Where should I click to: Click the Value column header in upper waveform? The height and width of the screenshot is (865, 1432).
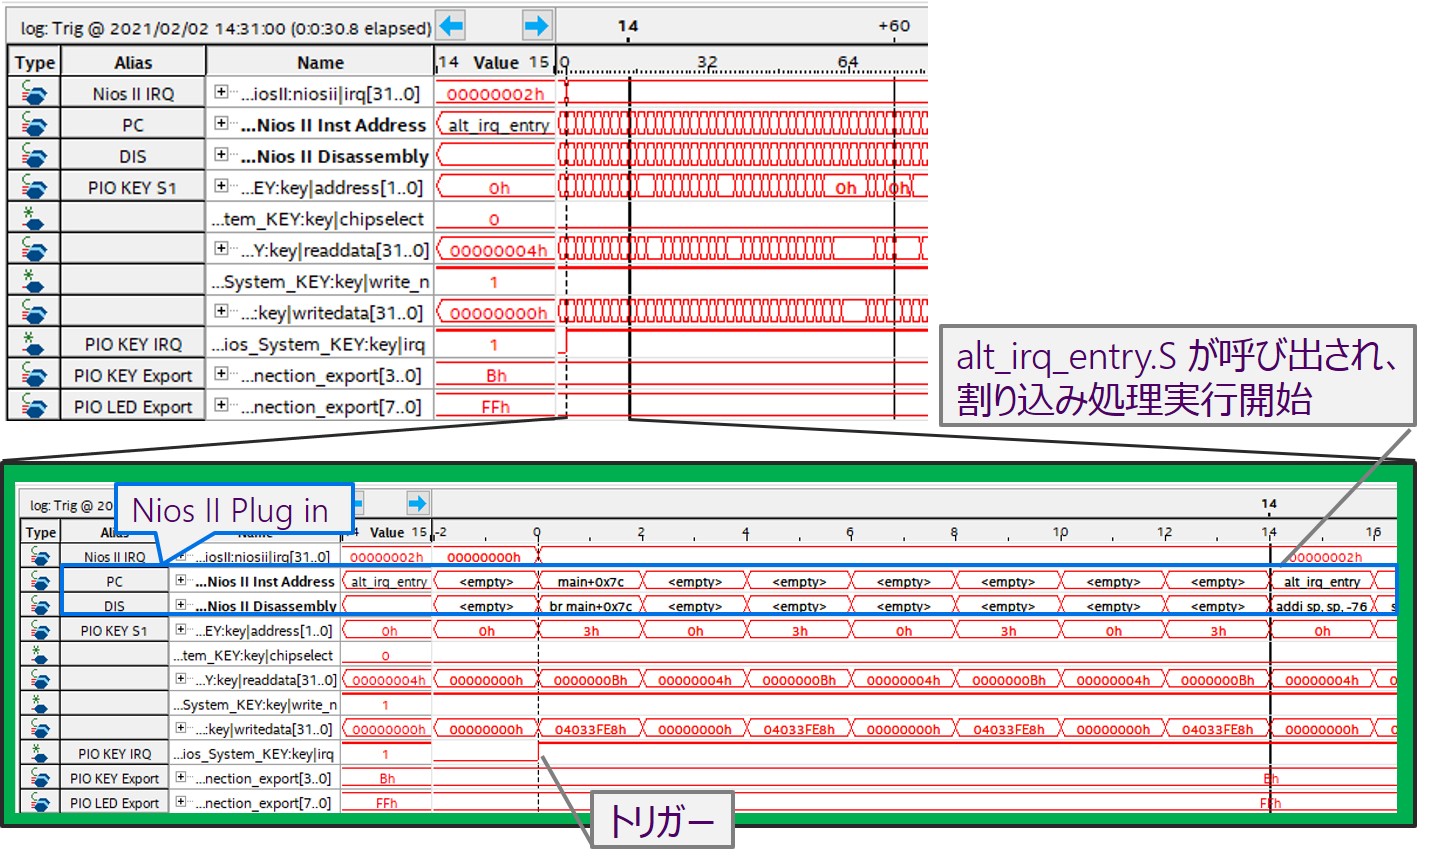[x=495, y=62]
